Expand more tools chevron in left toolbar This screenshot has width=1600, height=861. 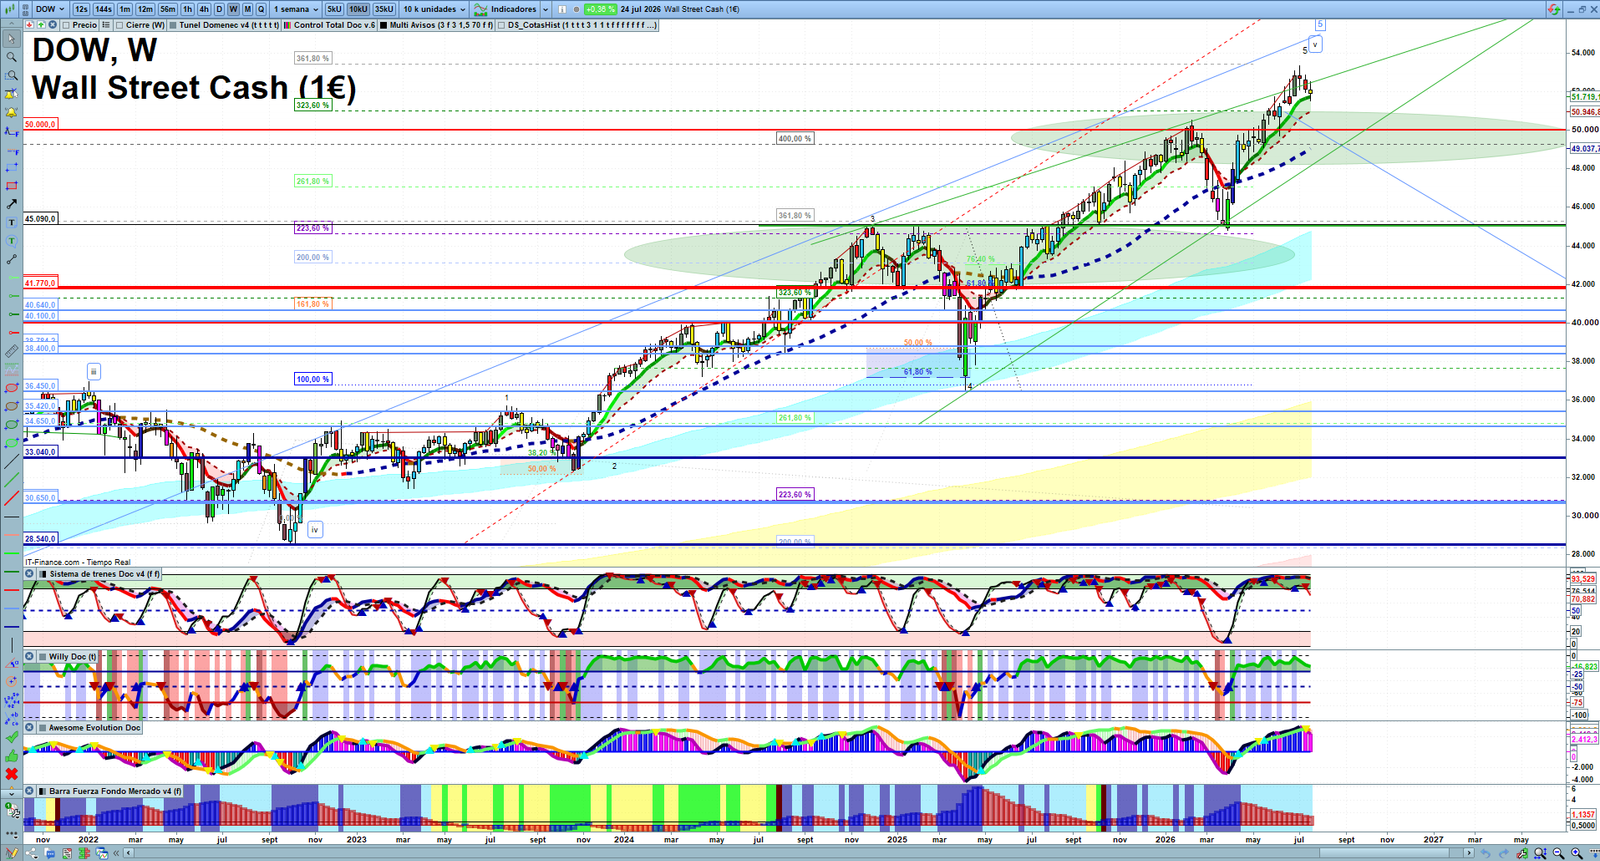pyautogui.click(x=11, y=792)
